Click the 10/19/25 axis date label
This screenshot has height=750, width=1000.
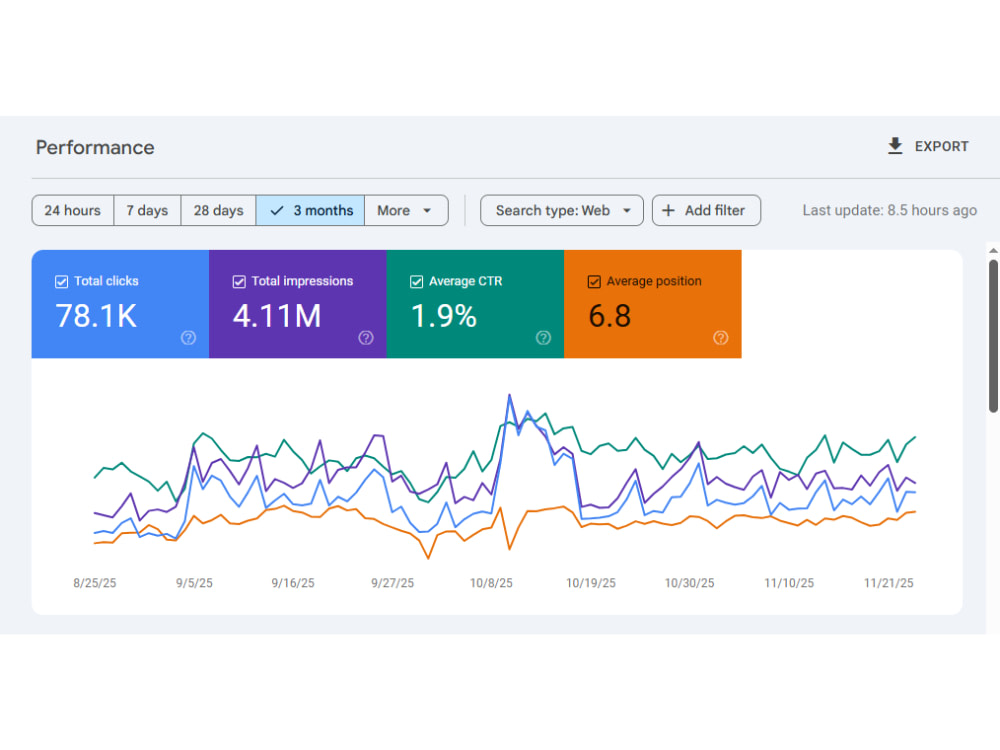click(x=591, y=583)
